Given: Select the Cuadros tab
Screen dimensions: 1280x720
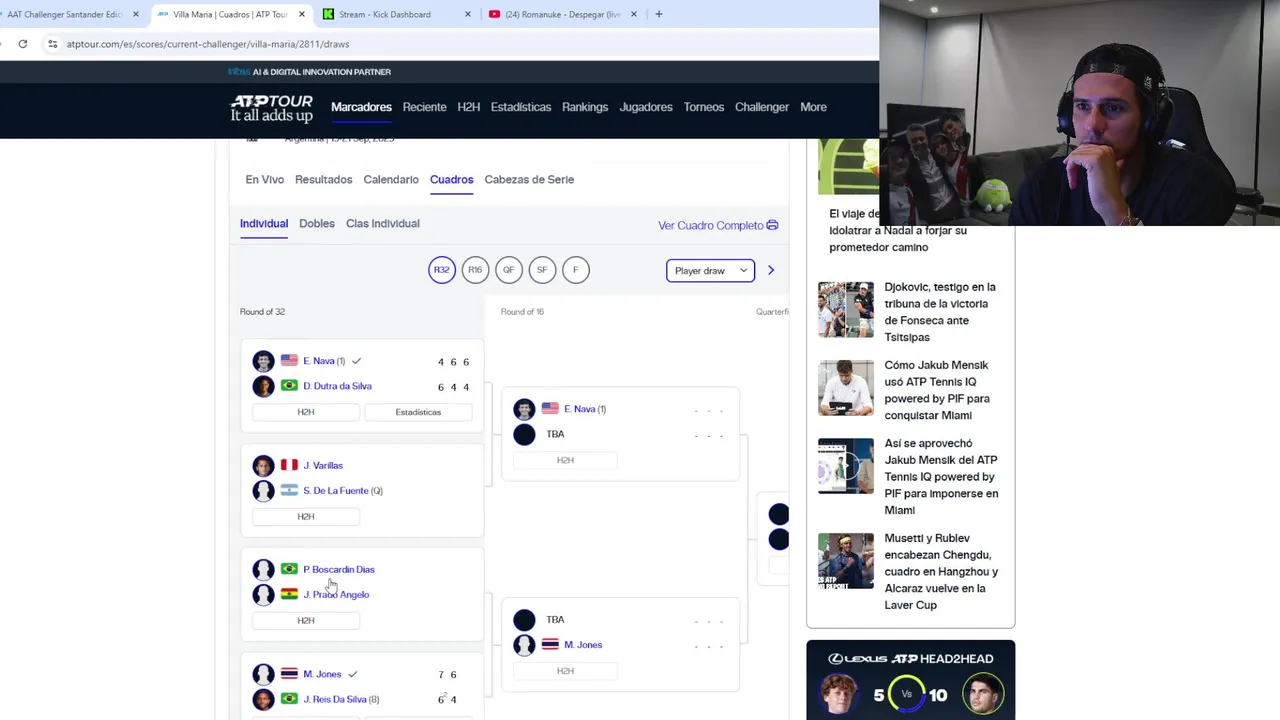Looking at the screenshot, I should (451, 179).
